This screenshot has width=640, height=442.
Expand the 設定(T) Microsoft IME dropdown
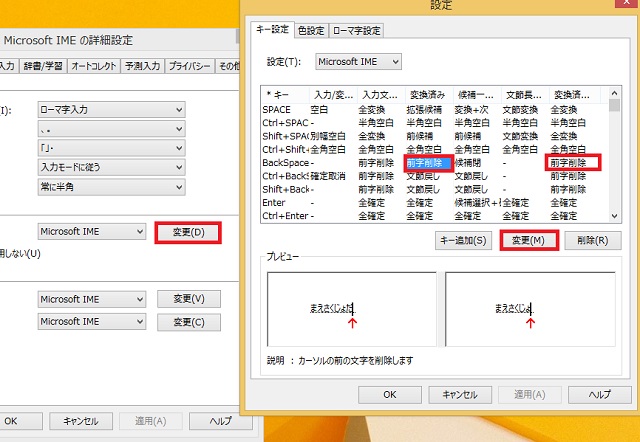pyautogui.click(x=358, y=62)
